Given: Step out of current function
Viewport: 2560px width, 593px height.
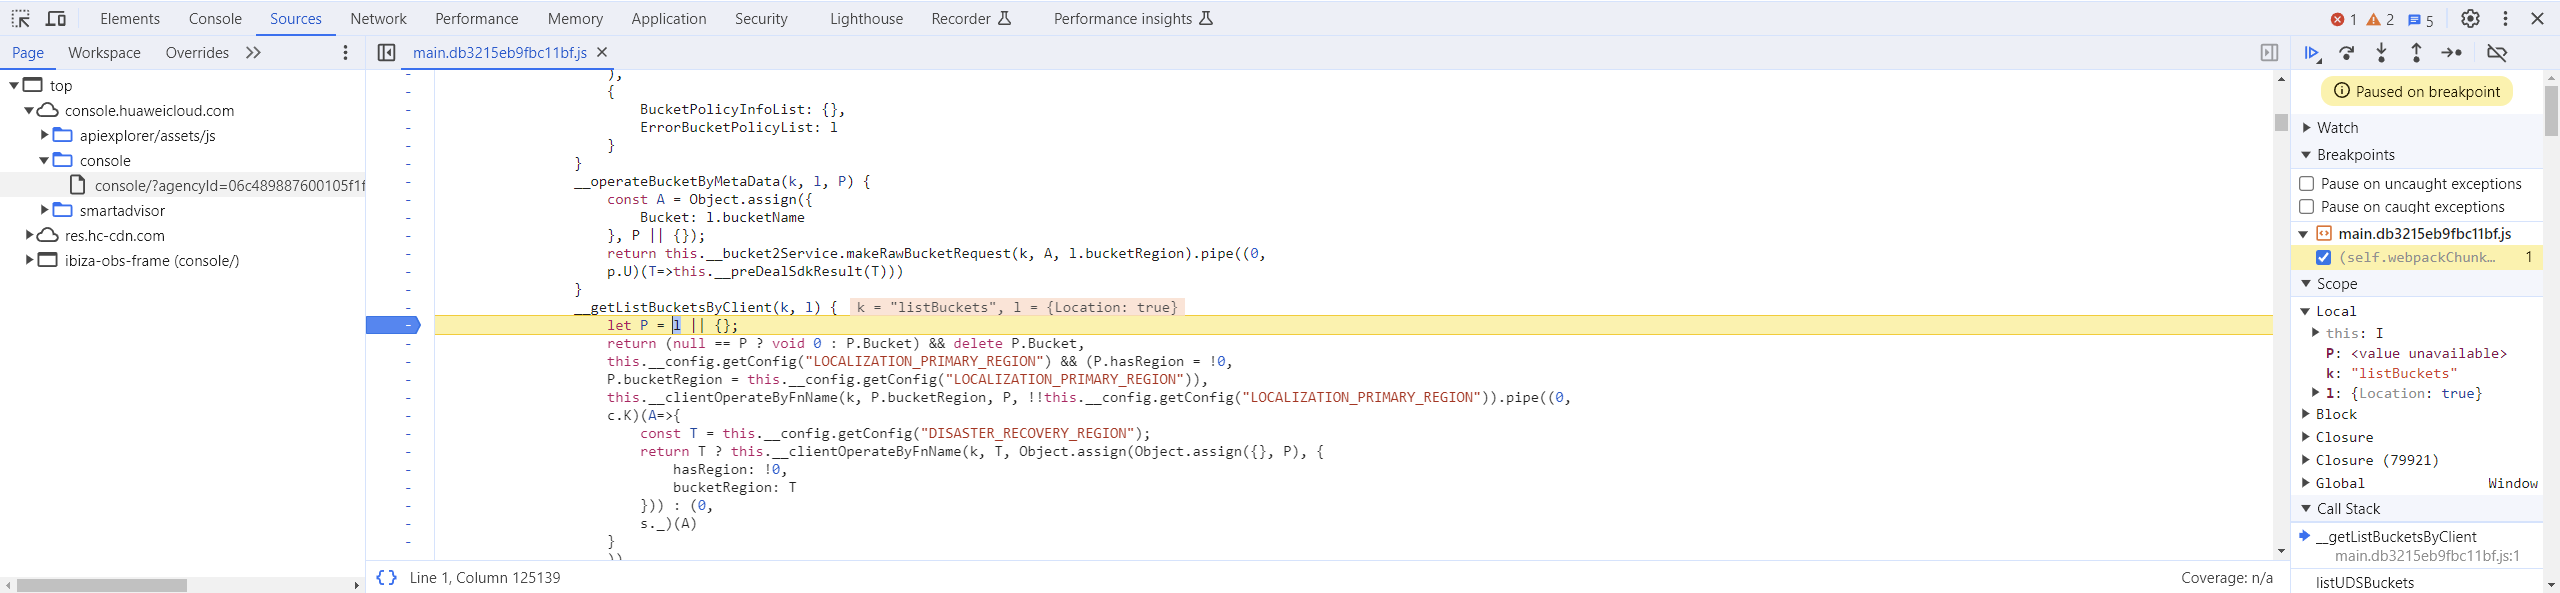Looking at the screenshot, I should coord(2416,53).
